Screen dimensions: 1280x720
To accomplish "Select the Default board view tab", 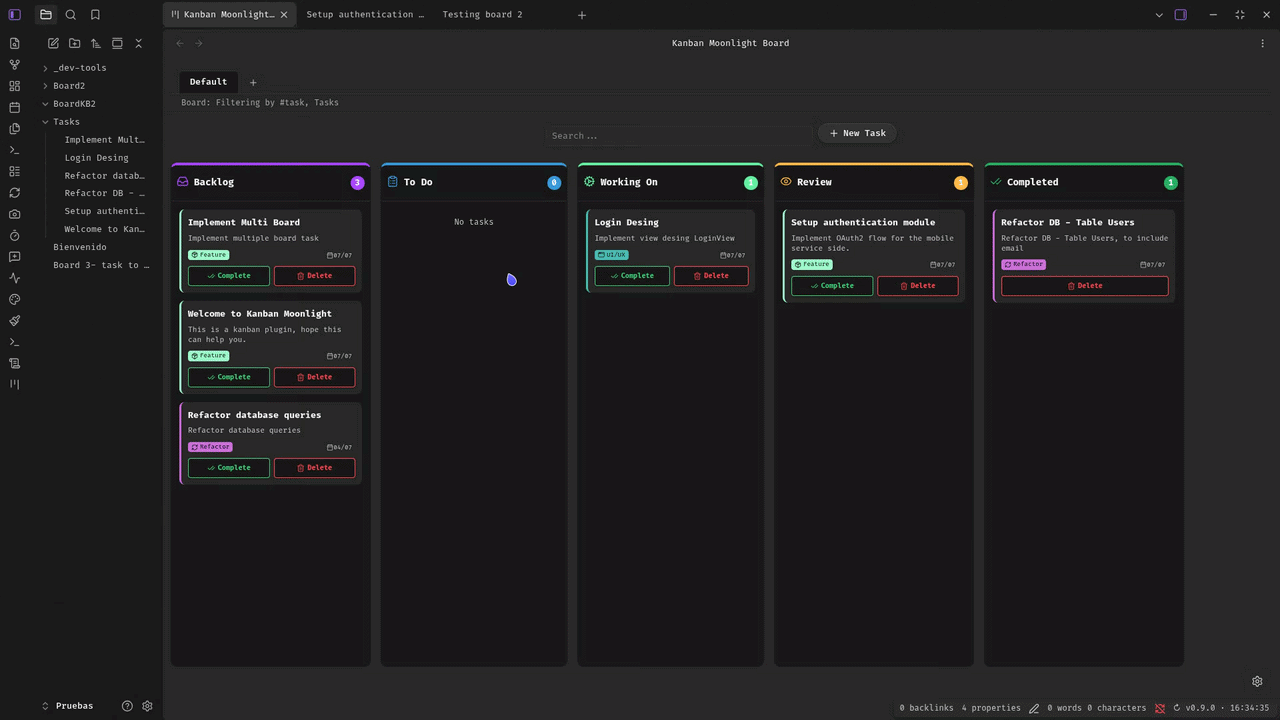I will (x=208, y=82).
